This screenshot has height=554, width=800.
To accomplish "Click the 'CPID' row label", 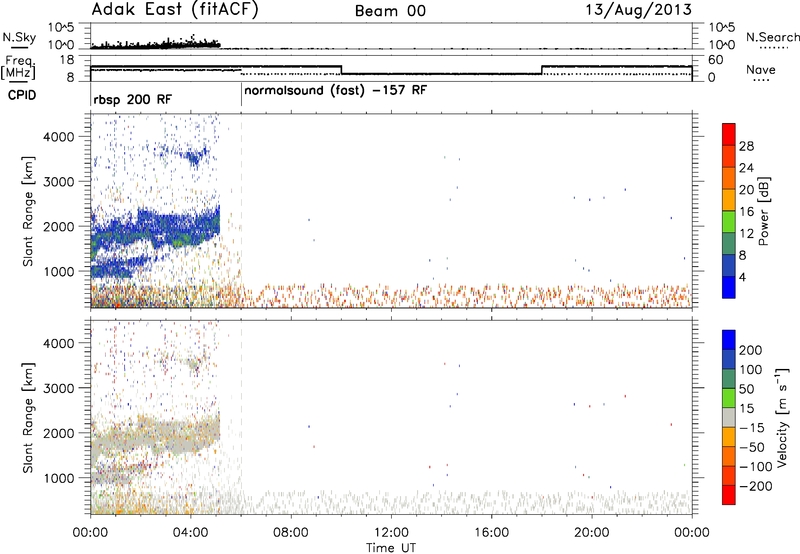I will pos(22,95).
